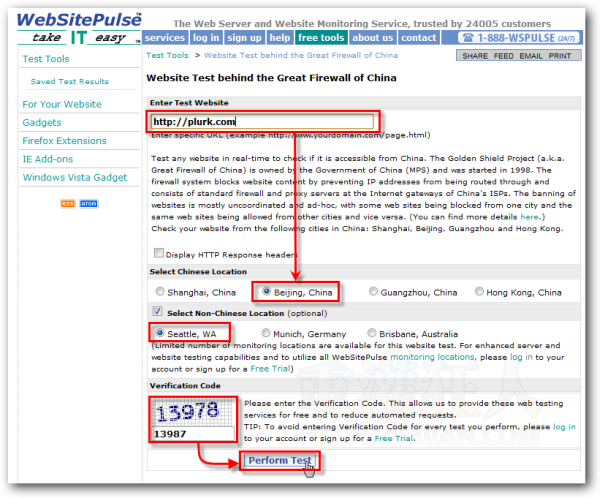This screenshot has width=600, height=498.
Task: Open the help menu item
Action: pos(280,38)
